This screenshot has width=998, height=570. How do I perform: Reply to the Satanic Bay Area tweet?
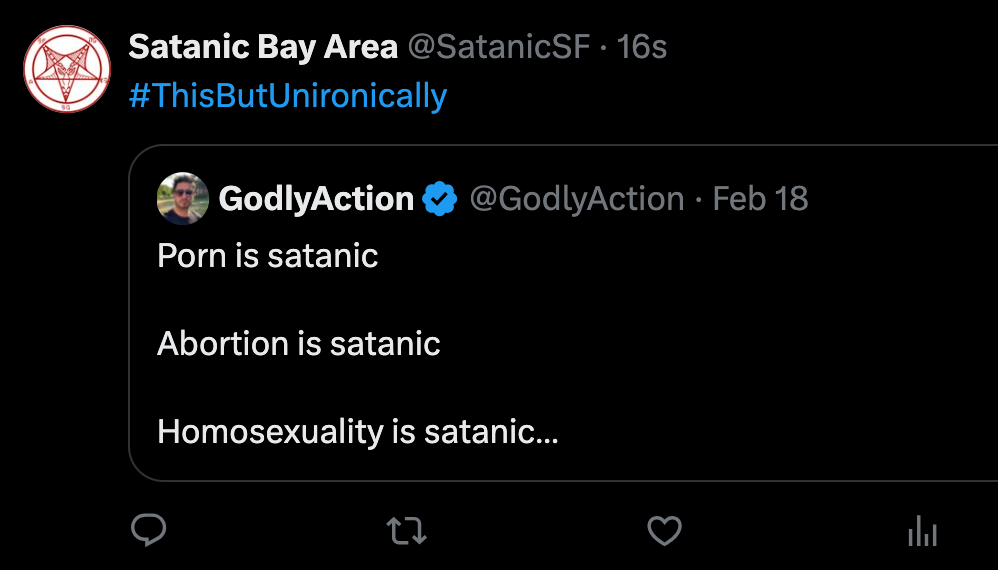[149, 530]
